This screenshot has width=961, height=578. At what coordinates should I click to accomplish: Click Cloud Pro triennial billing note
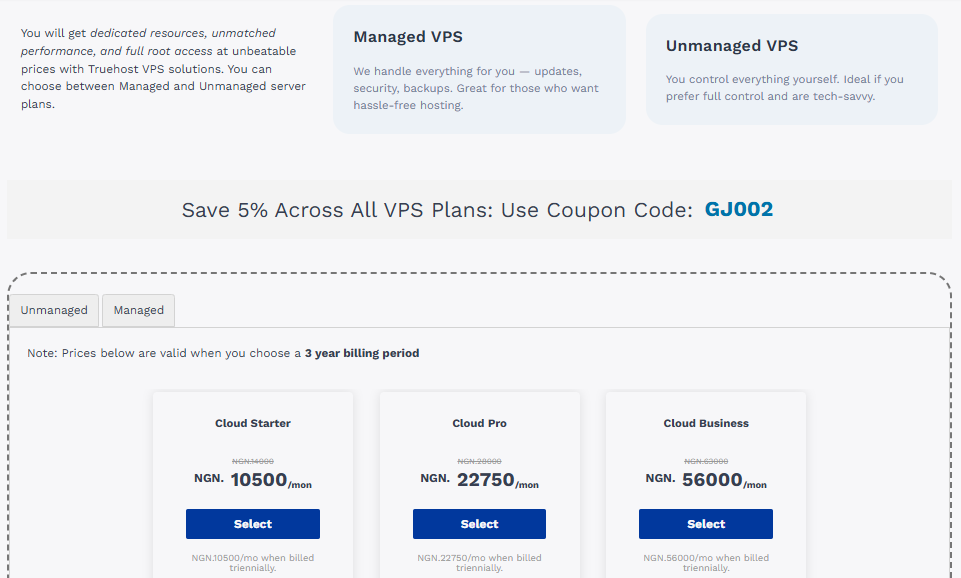tap(479, 562)
